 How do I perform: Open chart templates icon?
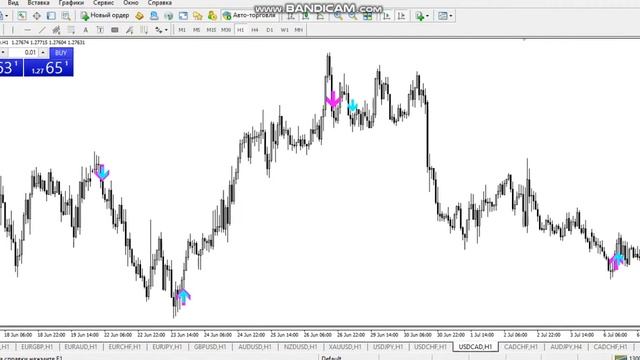click(x=443, y=16)
